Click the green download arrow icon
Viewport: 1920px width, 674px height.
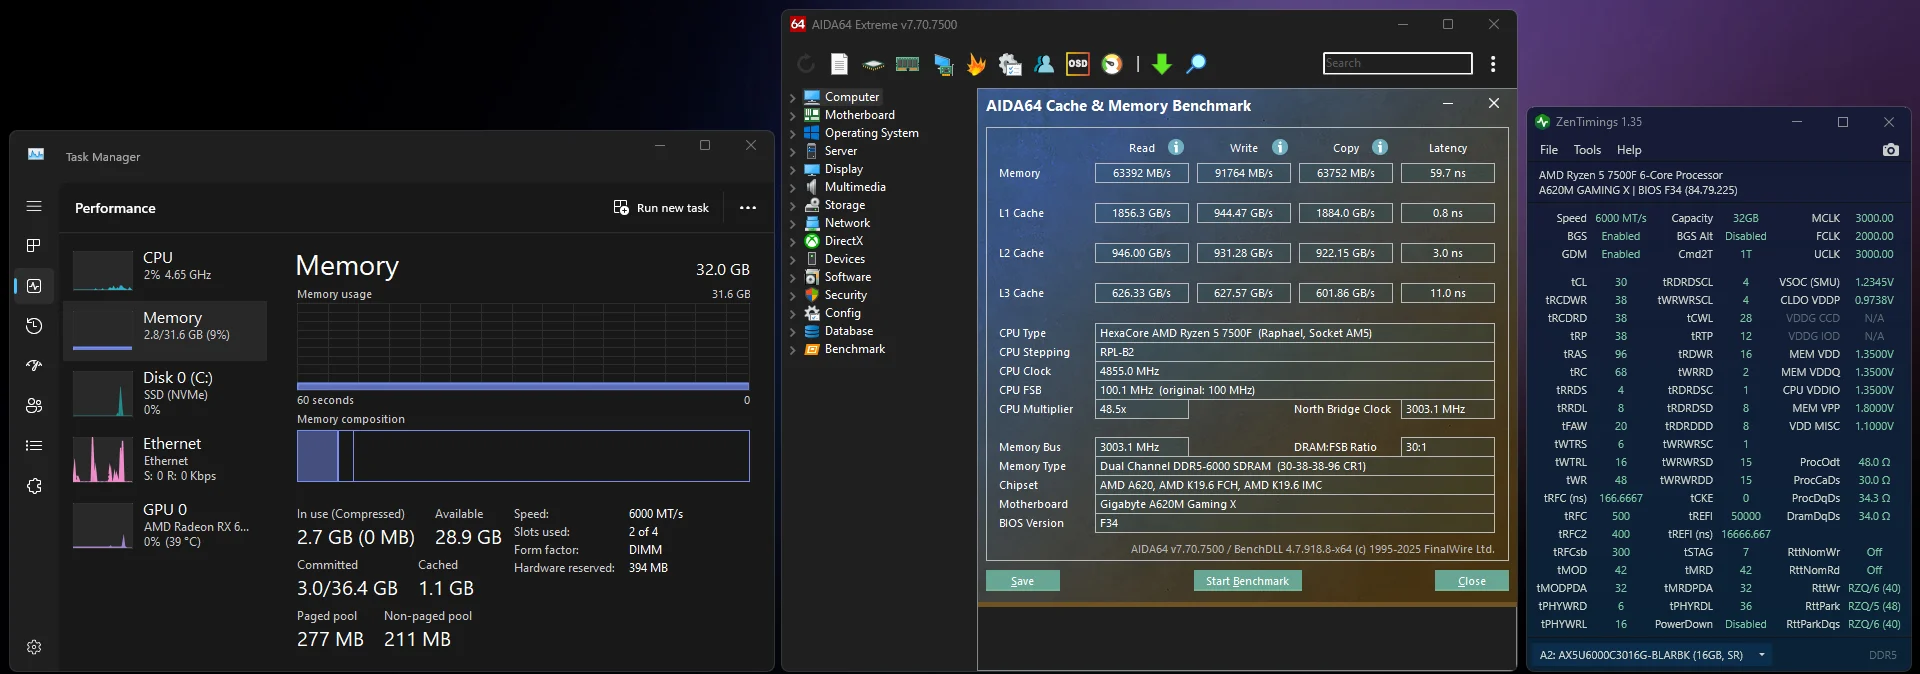[x=1161, y=65]
